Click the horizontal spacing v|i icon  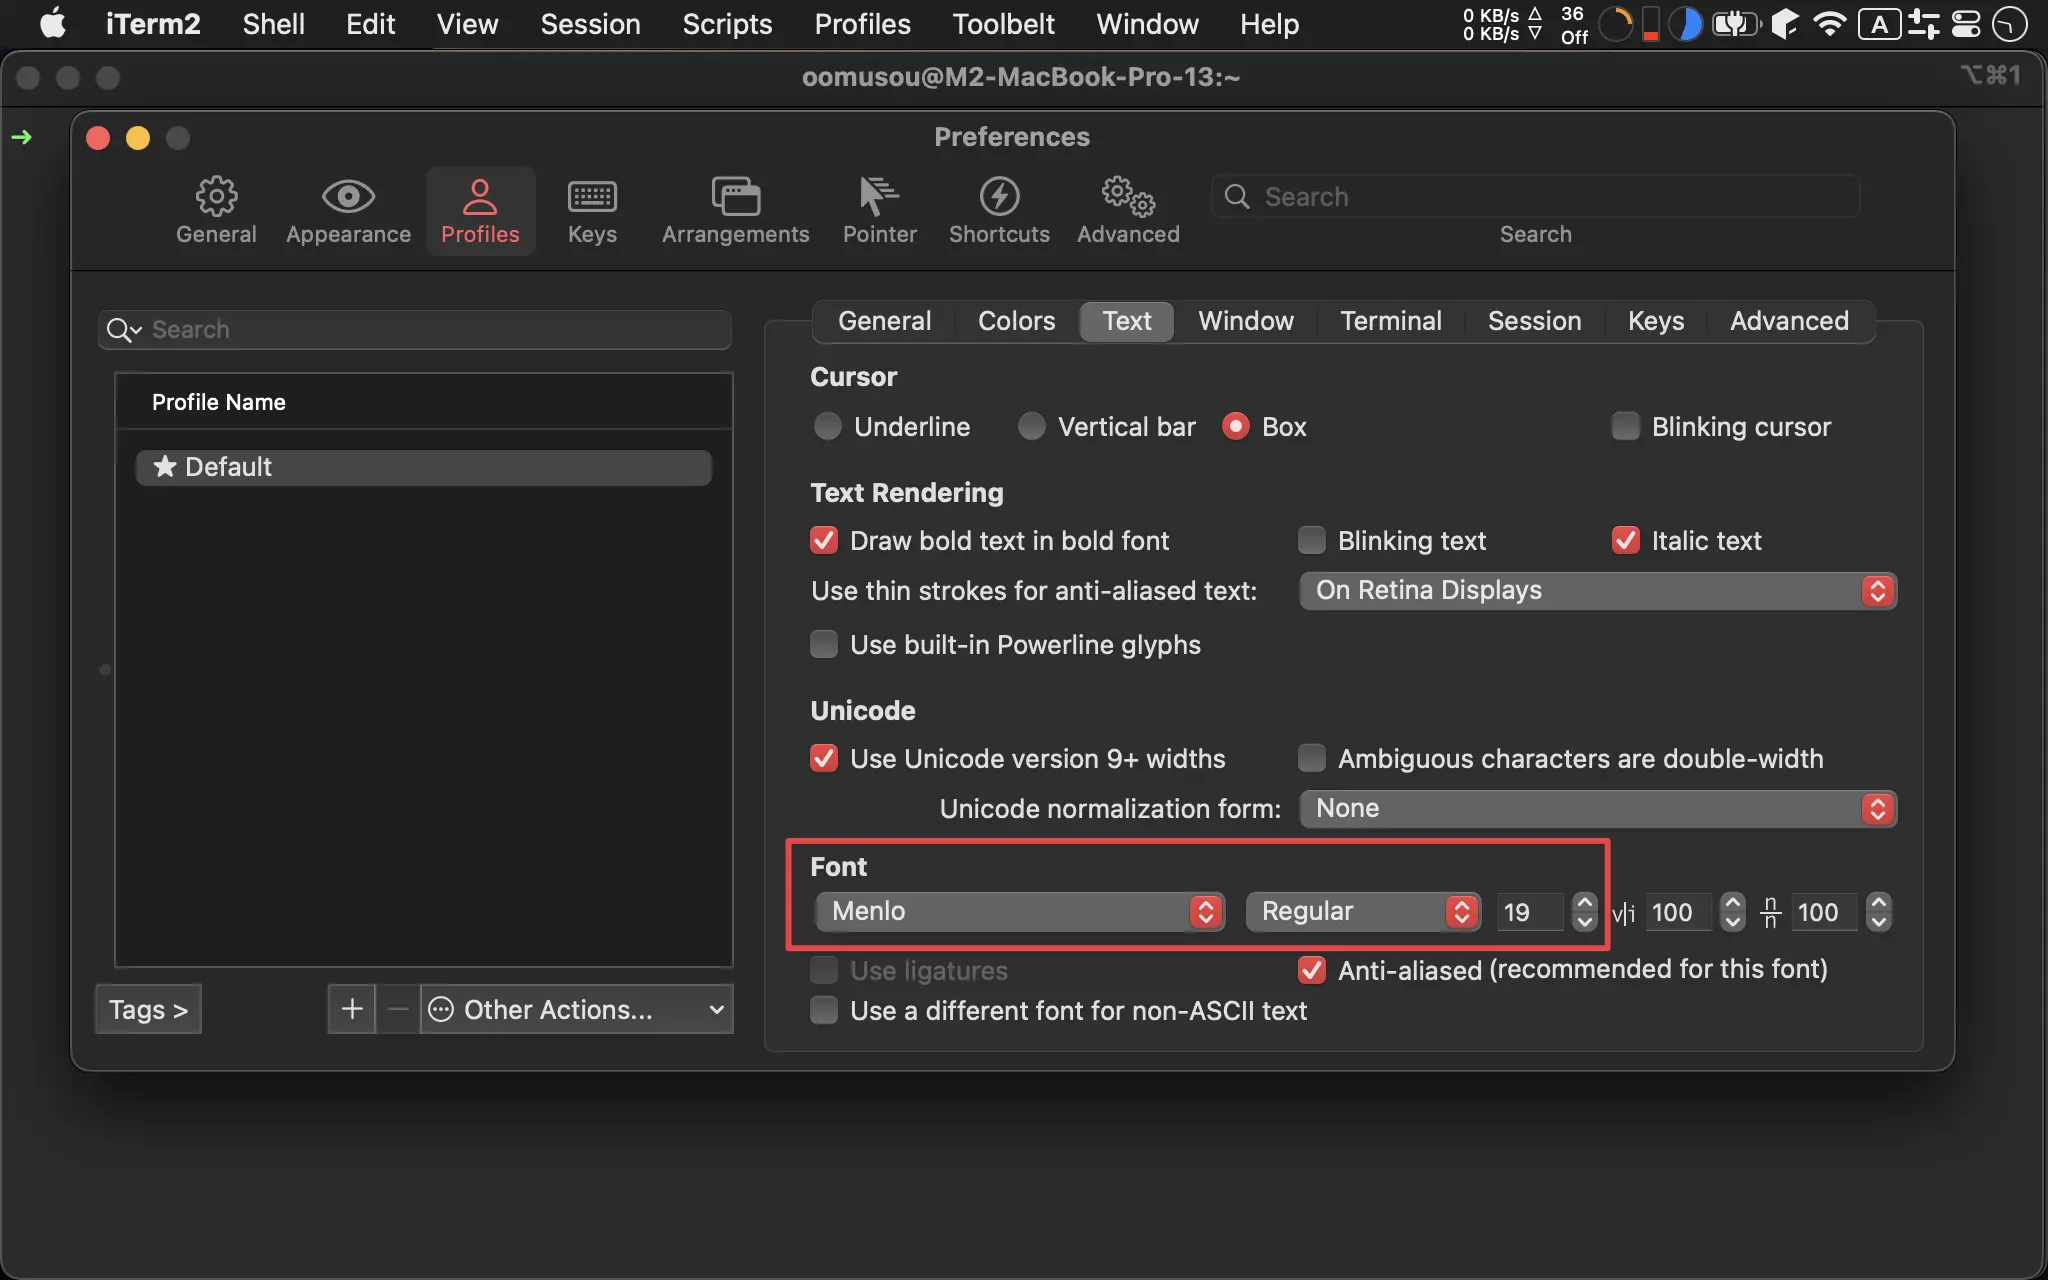coord(1624,913)
